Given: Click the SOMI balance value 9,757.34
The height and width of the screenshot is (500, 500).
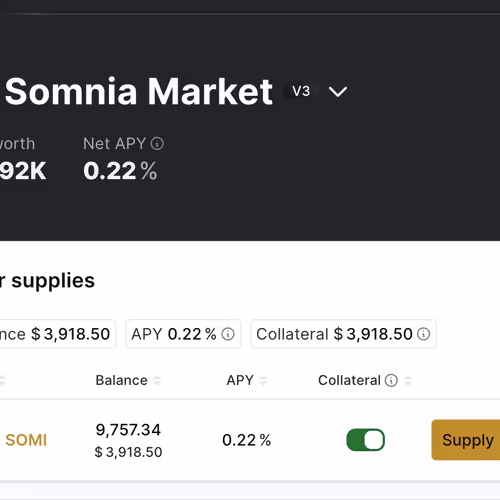Looking at the screenshot, I should 128,430.
